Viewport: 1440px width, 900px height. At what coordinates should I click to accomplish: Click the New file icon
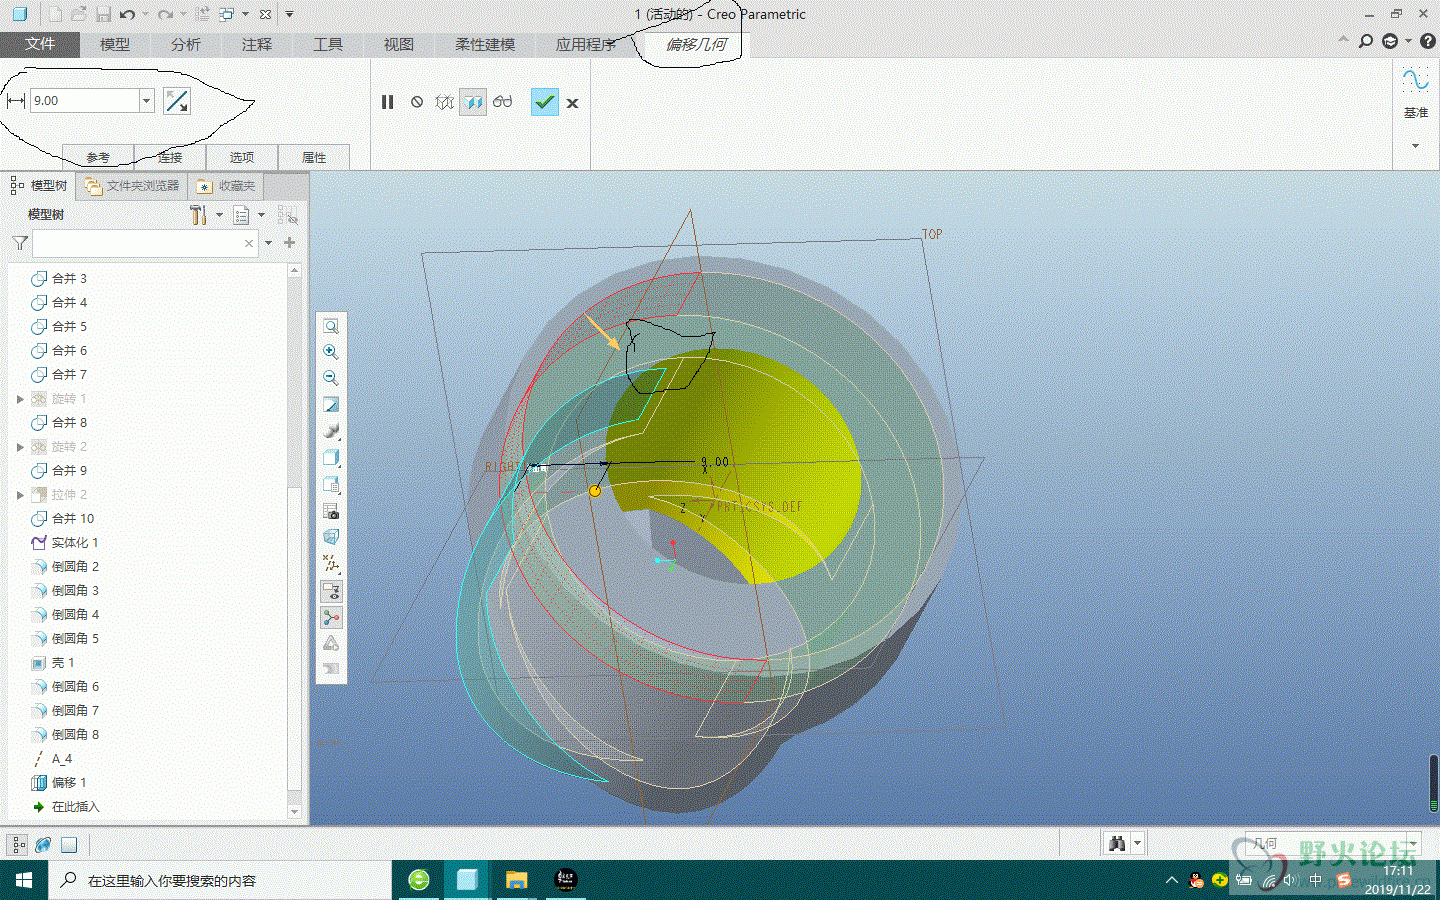point(55,14)
